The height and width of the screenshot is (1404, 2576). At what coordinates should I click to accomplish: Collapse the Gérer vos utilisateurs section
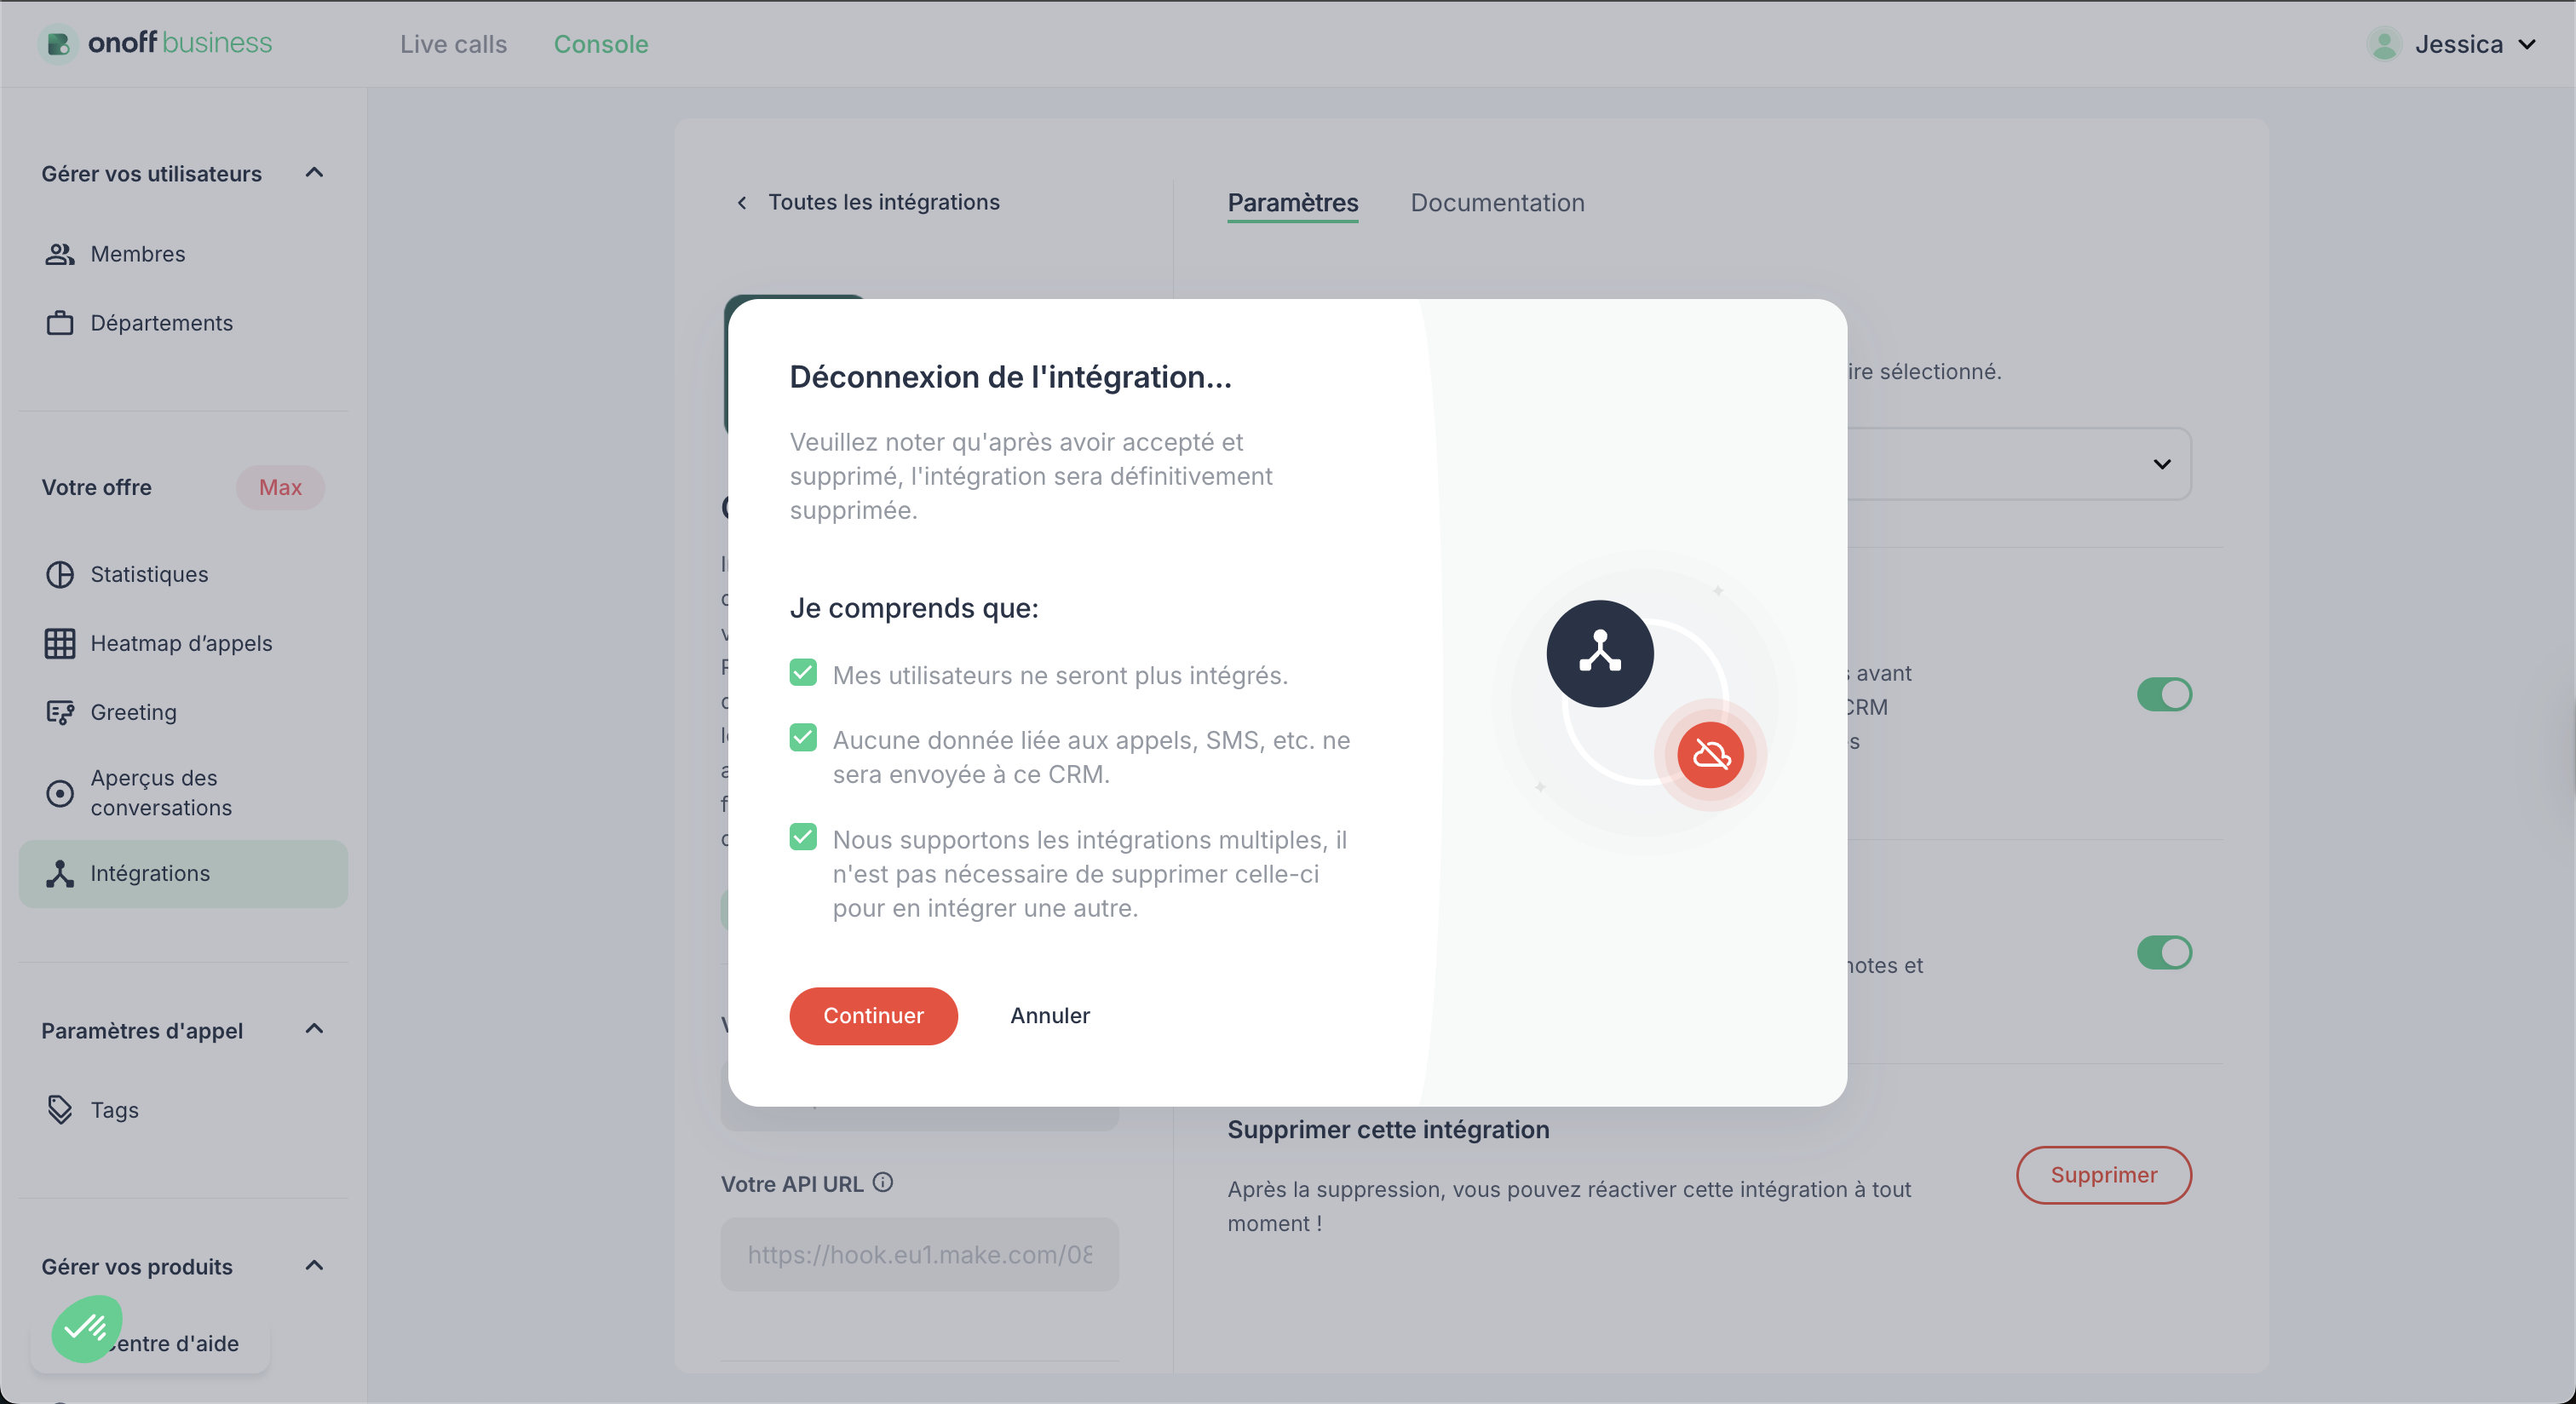coord(314,173)
